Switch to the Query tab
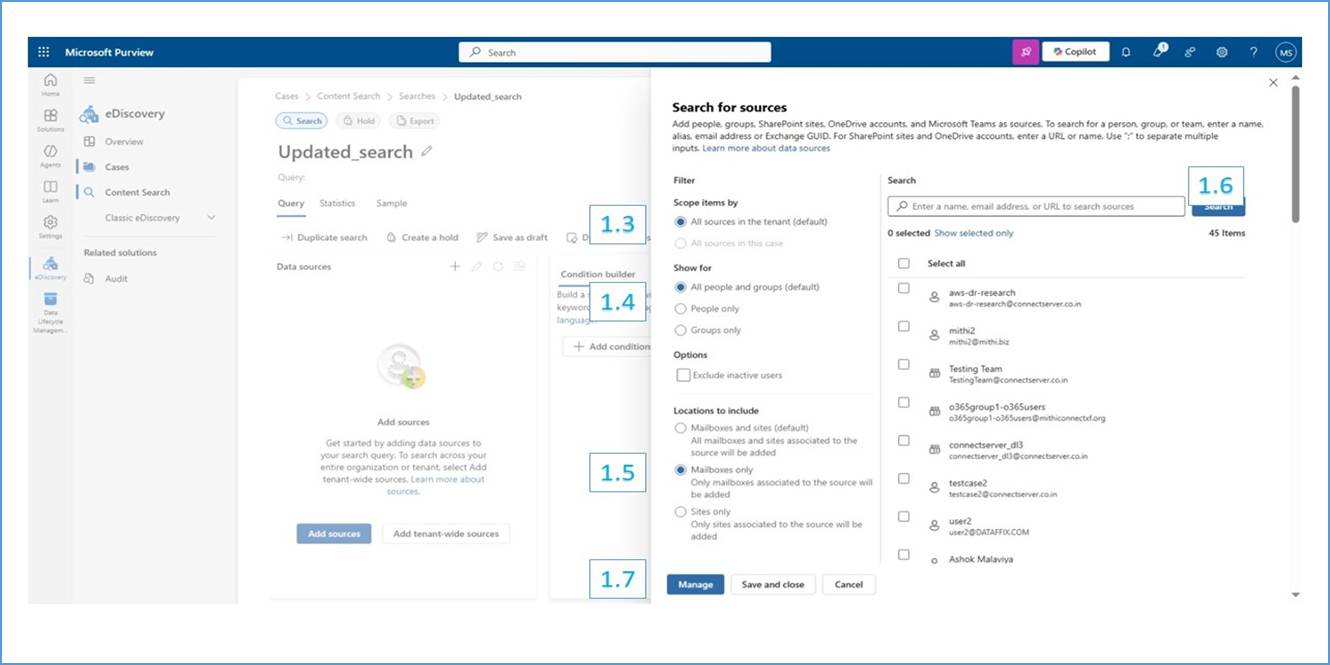The width and height of the screenshot is (1330, 665). (290, 203)
